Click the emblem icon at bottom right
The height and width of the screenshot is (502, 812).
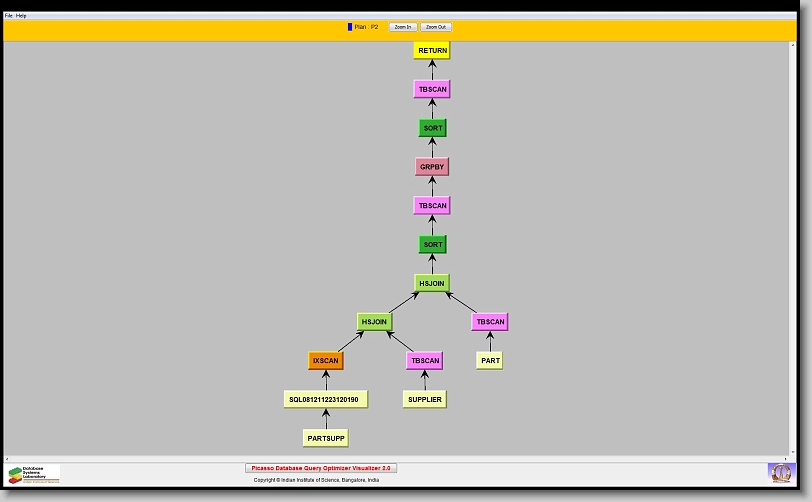click(779, 472)
